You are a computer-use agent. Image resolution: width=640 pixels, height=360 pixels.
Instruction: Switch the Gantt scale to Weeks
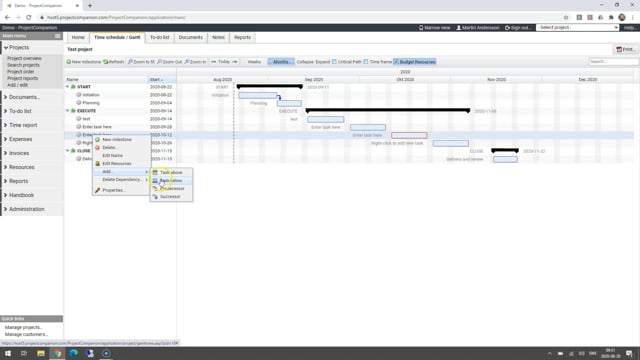pyautogui.click(x=254, y=62)
